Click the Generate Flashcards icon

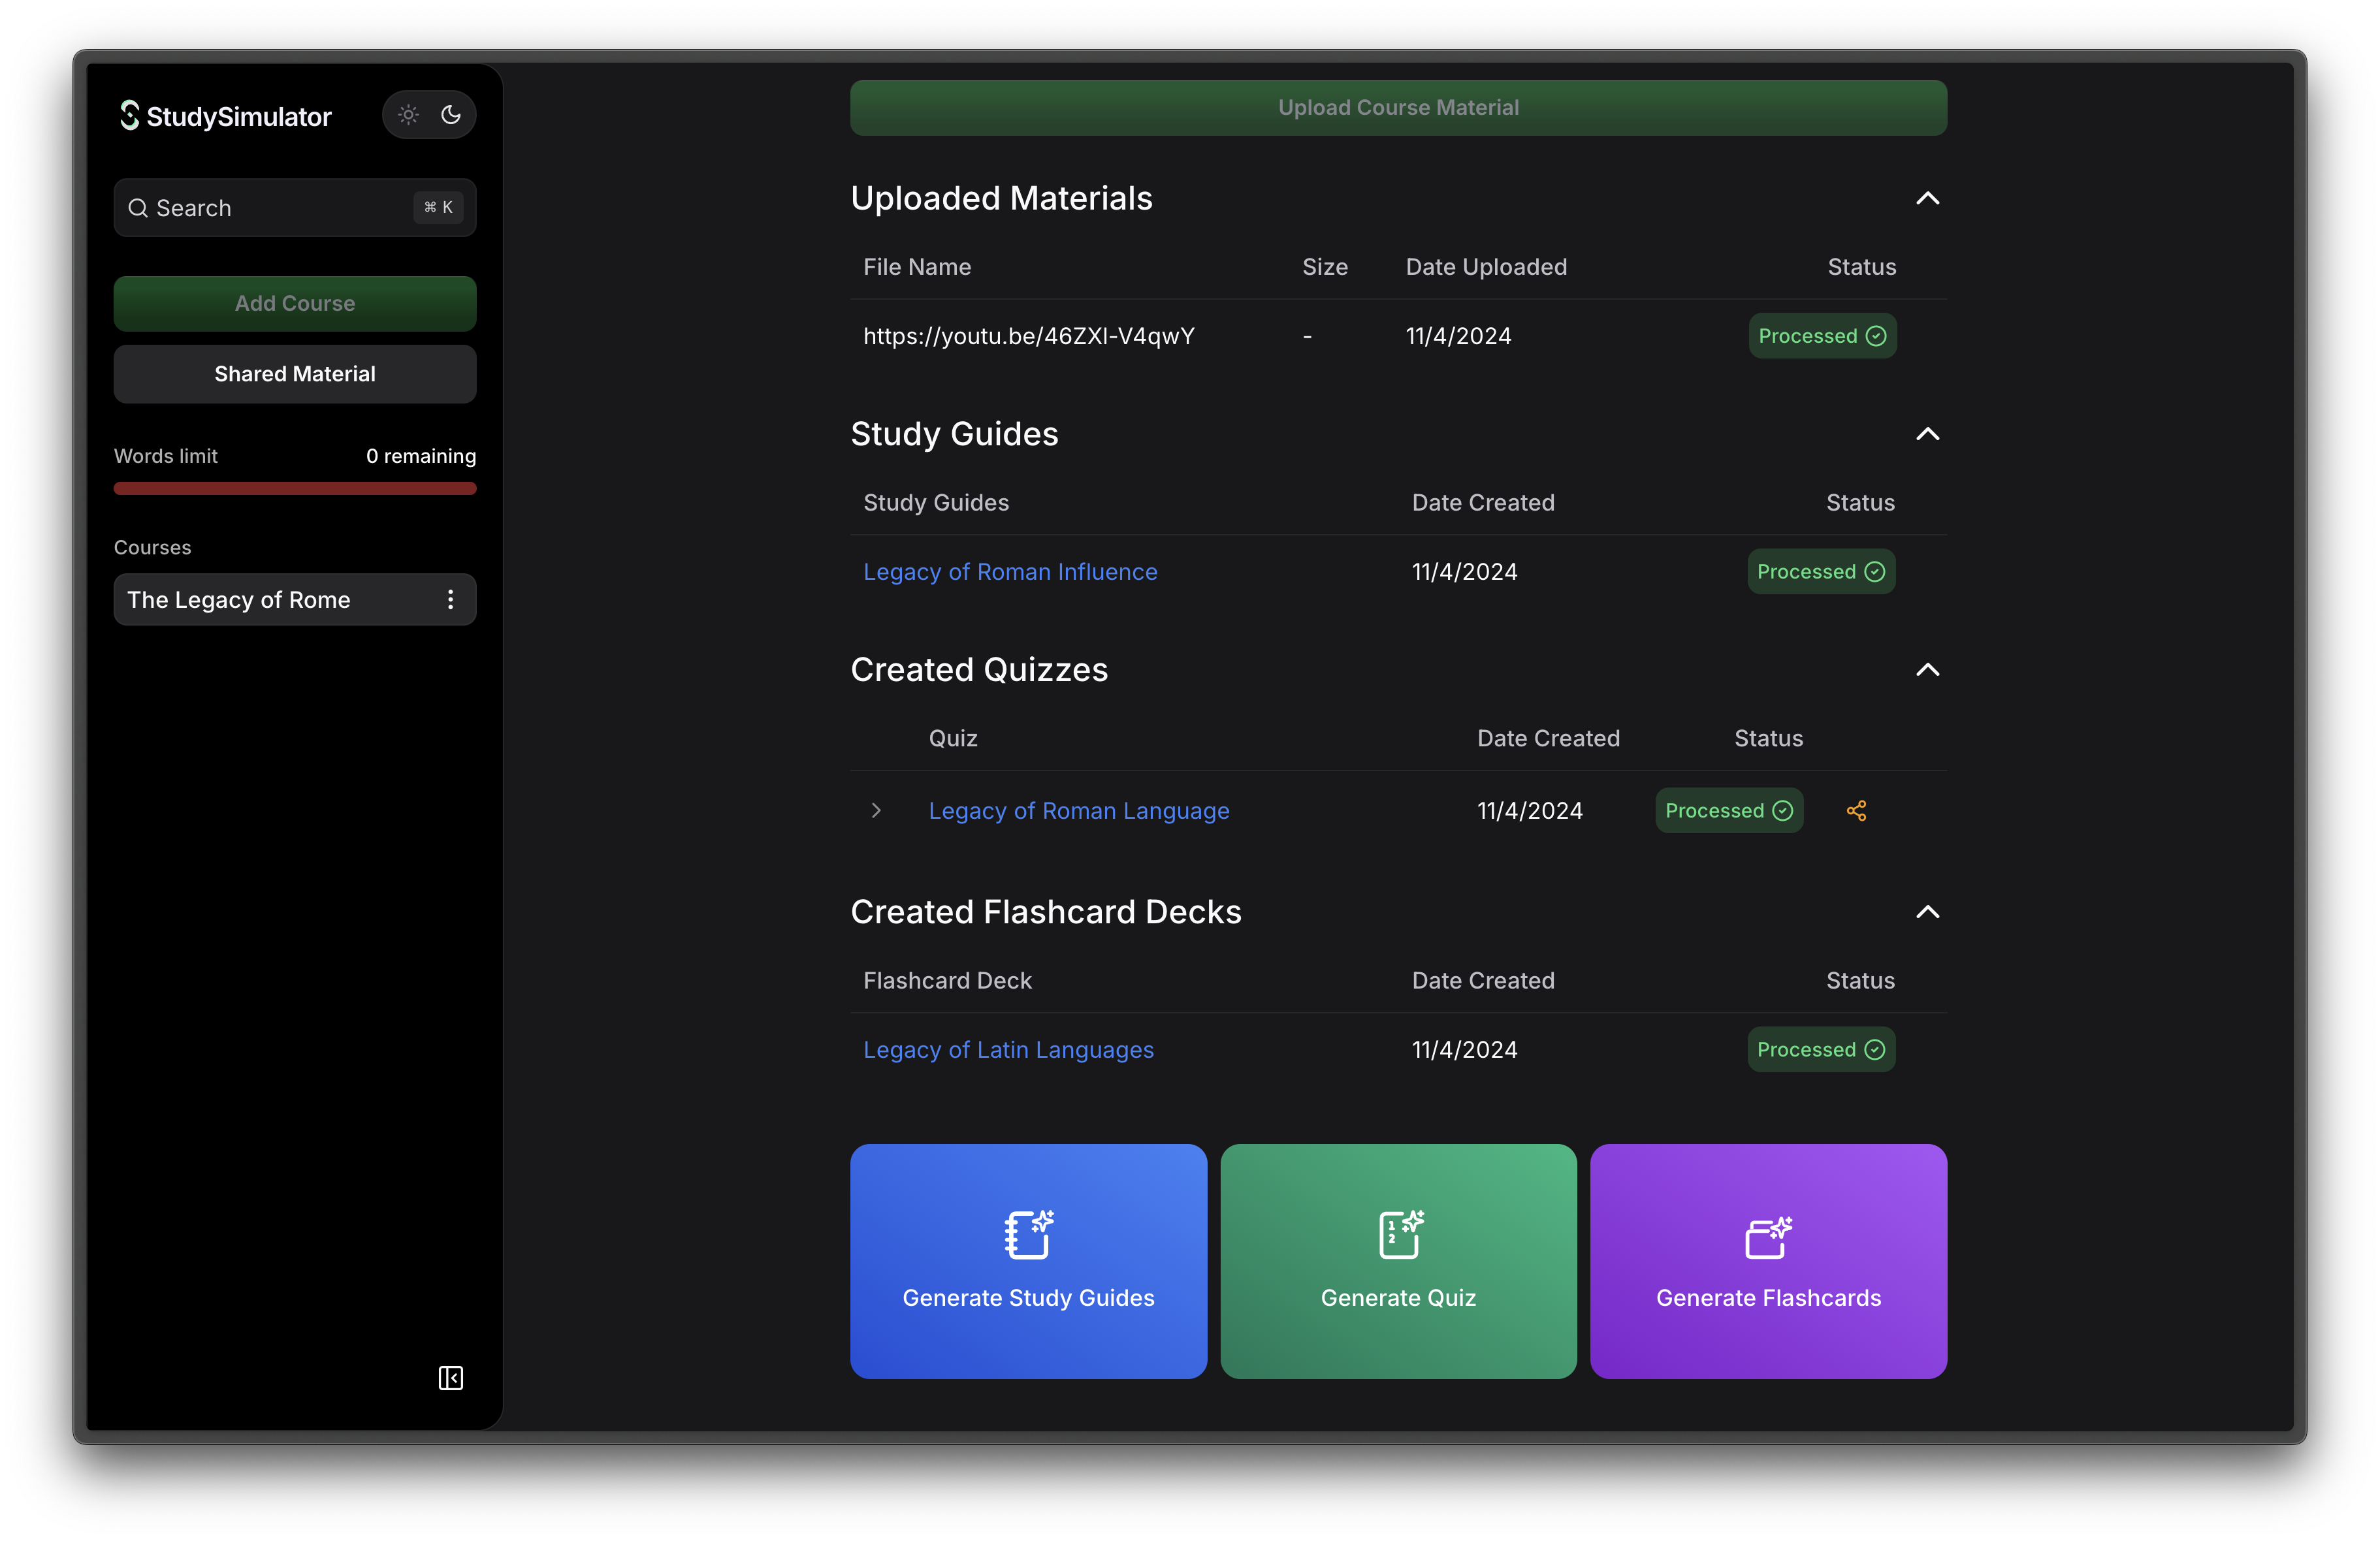(x=1768, y=1237)
